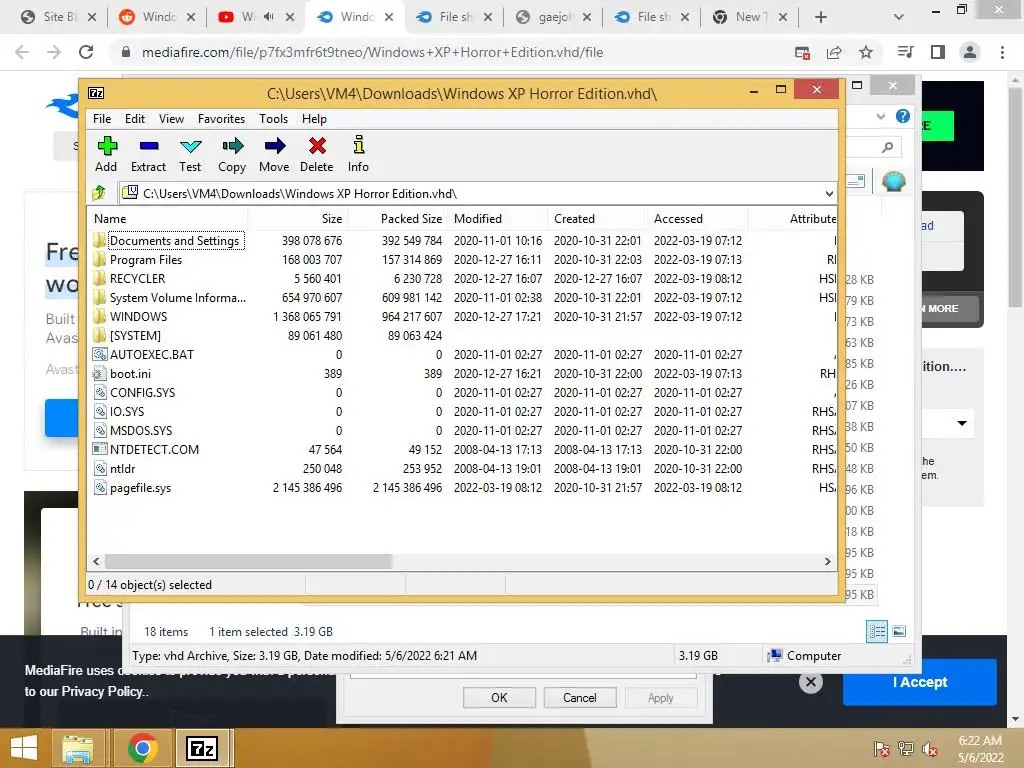Open the Chrome three-dot menu
Image resolution: width=1024 pixels, height=768 pixels.
coord(1002,52)
